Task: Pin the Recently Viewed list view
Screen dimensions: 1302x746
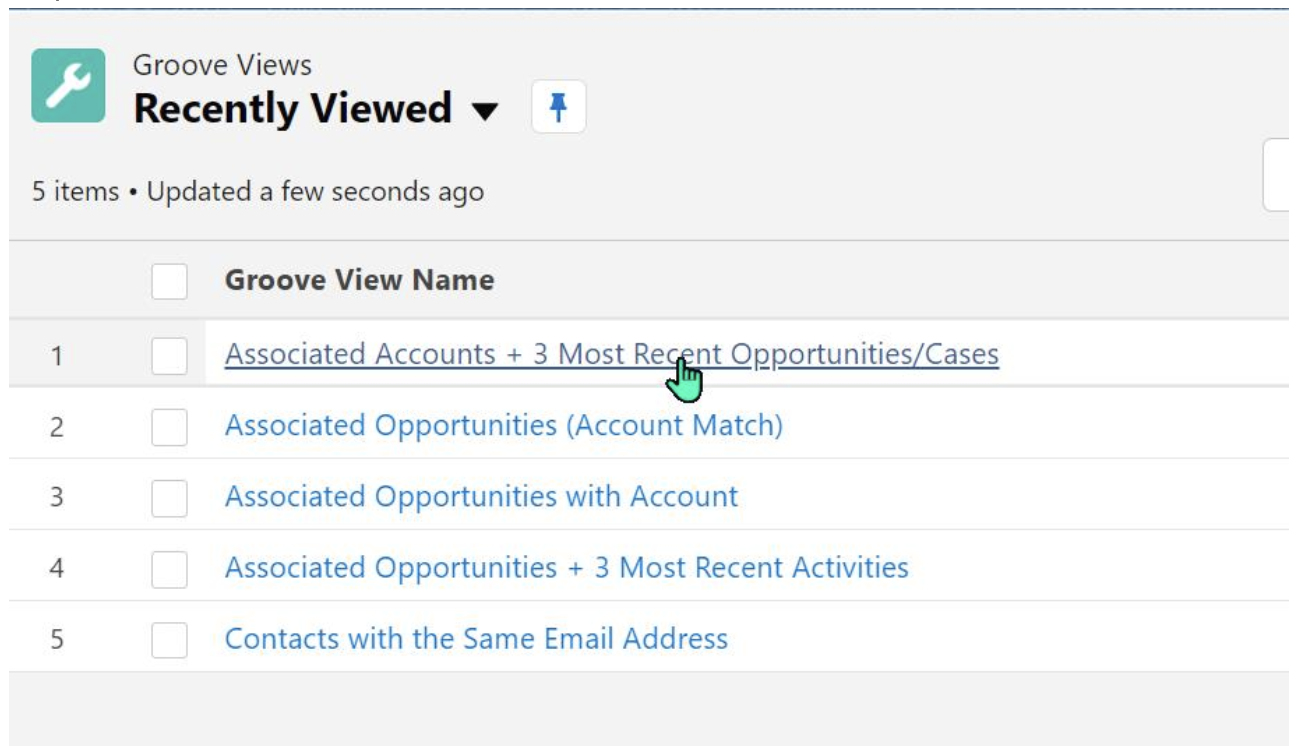Action: click(559, 107)
